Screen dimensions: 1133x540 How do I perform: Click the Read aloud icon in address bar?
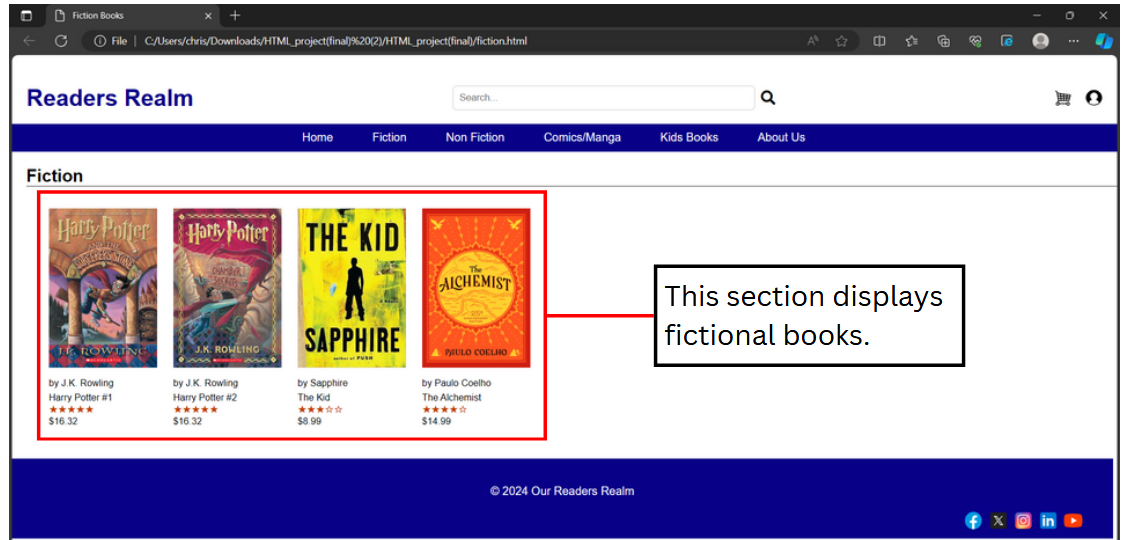pos(814,41)
